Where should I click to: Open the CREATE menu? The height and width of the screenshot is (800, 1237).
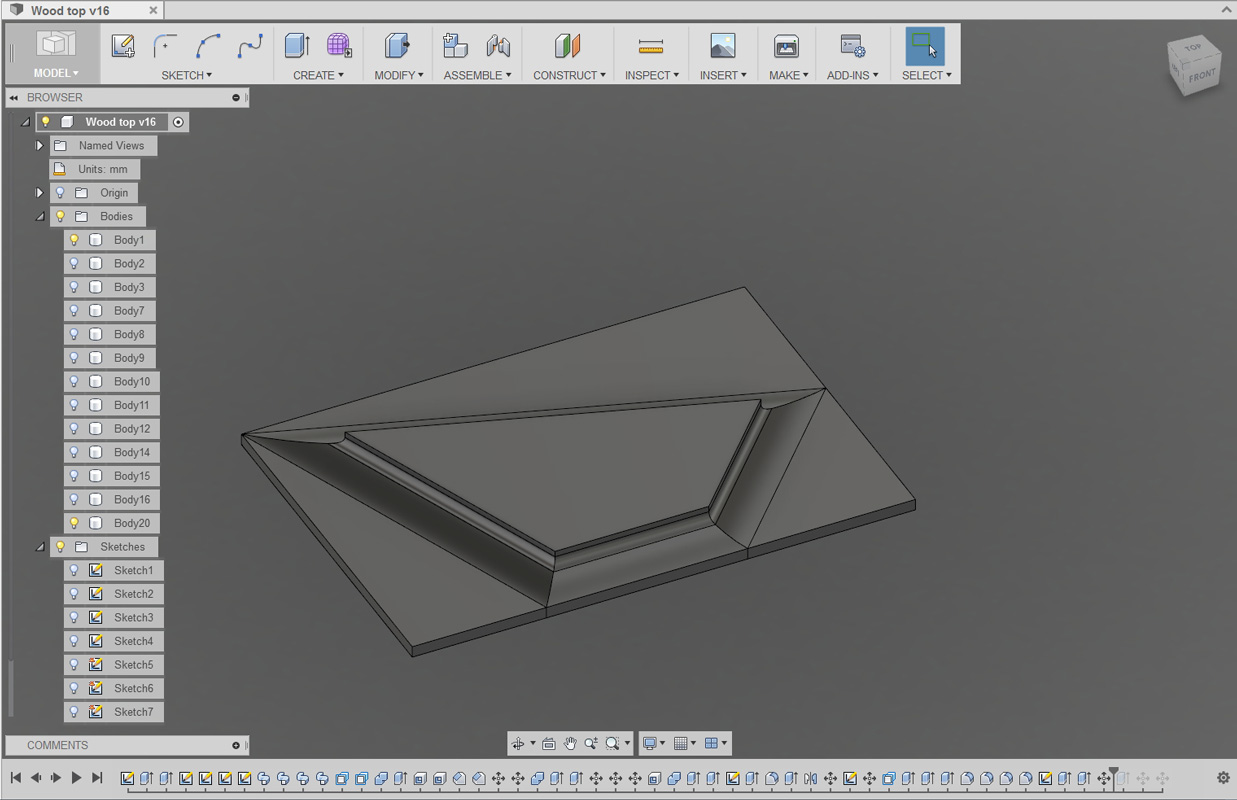point(318,75)
